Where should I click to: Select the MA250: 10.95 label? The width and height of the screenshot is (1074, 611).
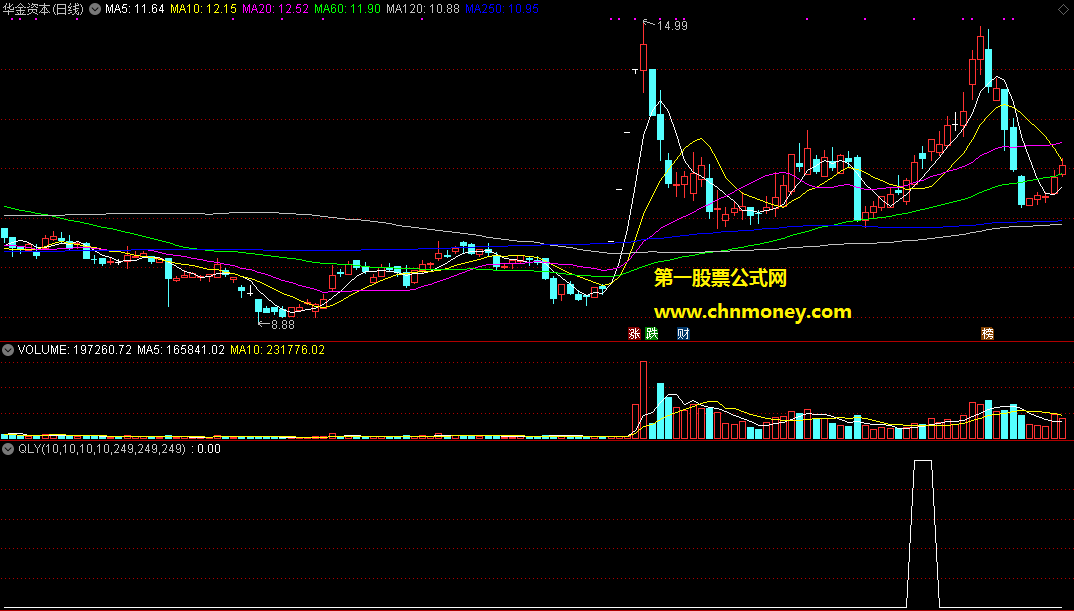click(501, 9)
